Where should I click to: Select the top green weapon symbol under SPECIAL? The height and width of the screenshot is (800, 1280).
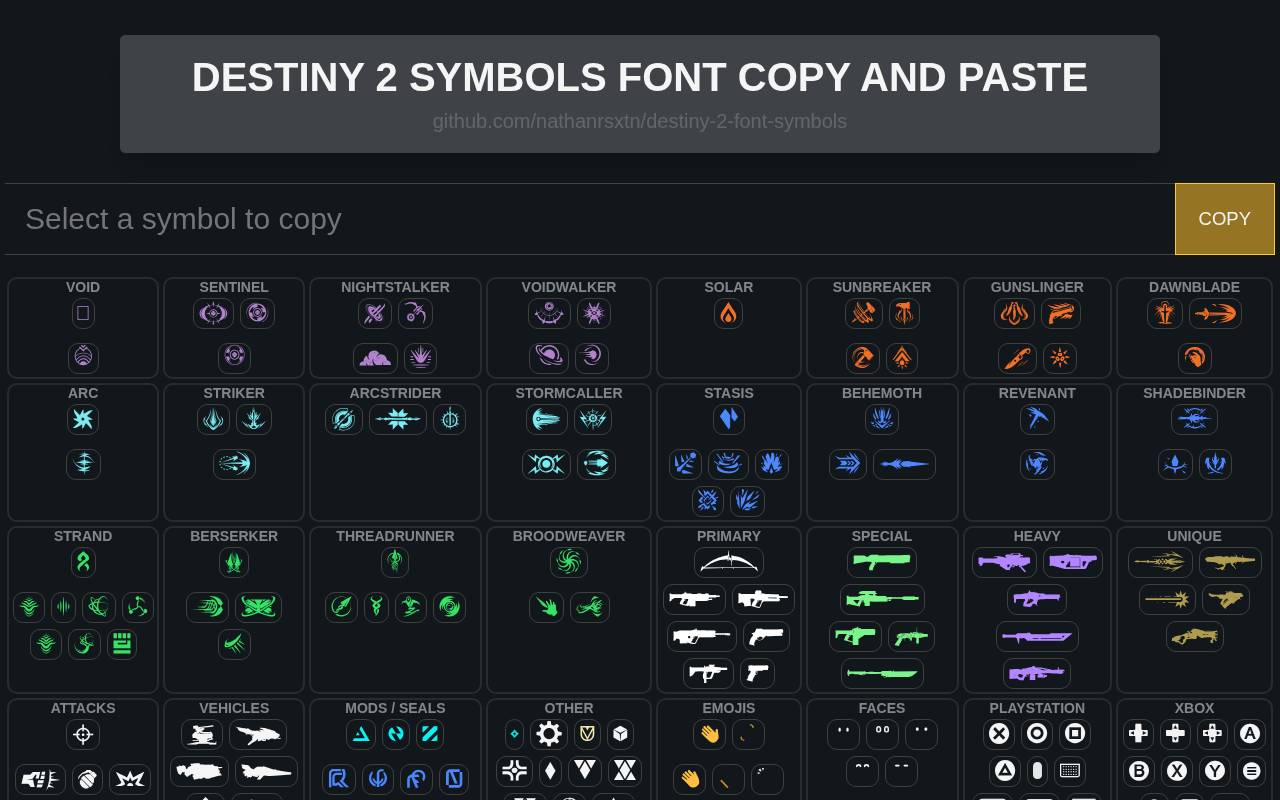pos(882,563)
